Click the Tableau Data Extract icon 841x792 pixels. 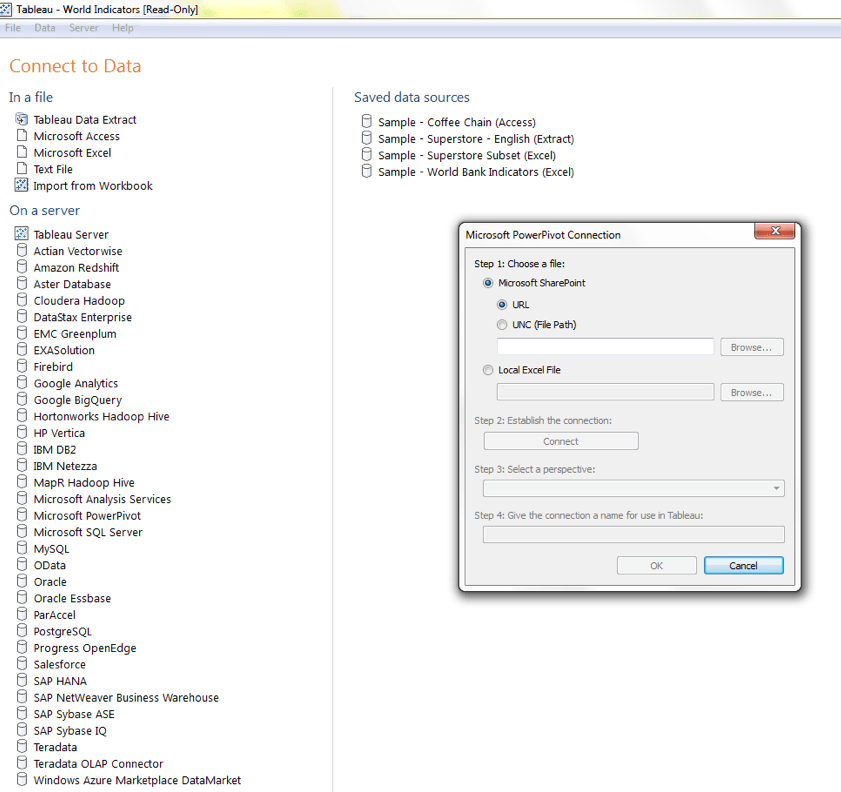(21, 119)
